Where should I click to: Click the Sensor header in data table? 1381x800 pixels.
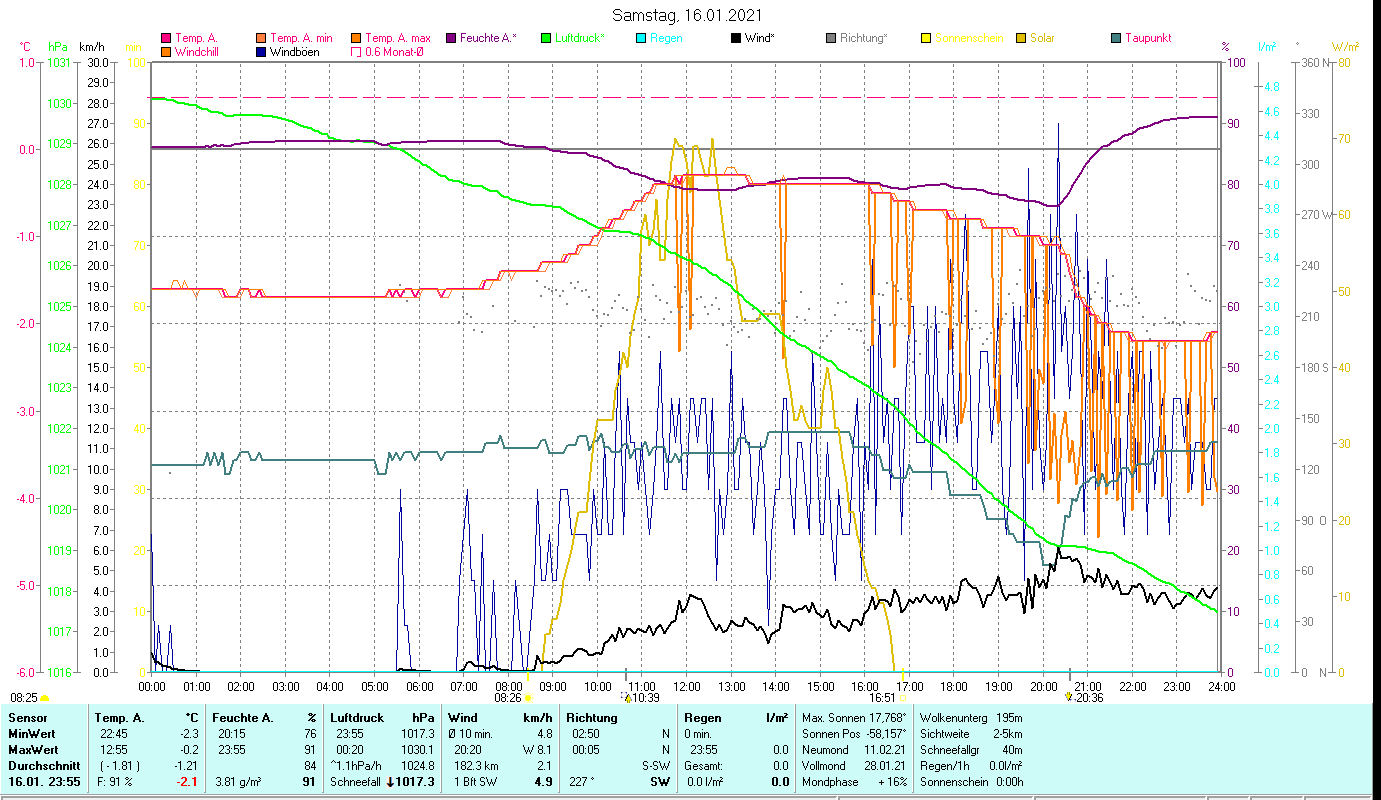[27, 717]
